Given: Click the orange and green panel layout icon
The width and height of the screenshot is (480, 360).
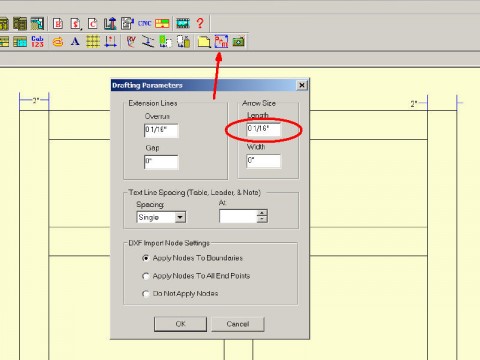Looking at the screenshot, I should 162,23.
